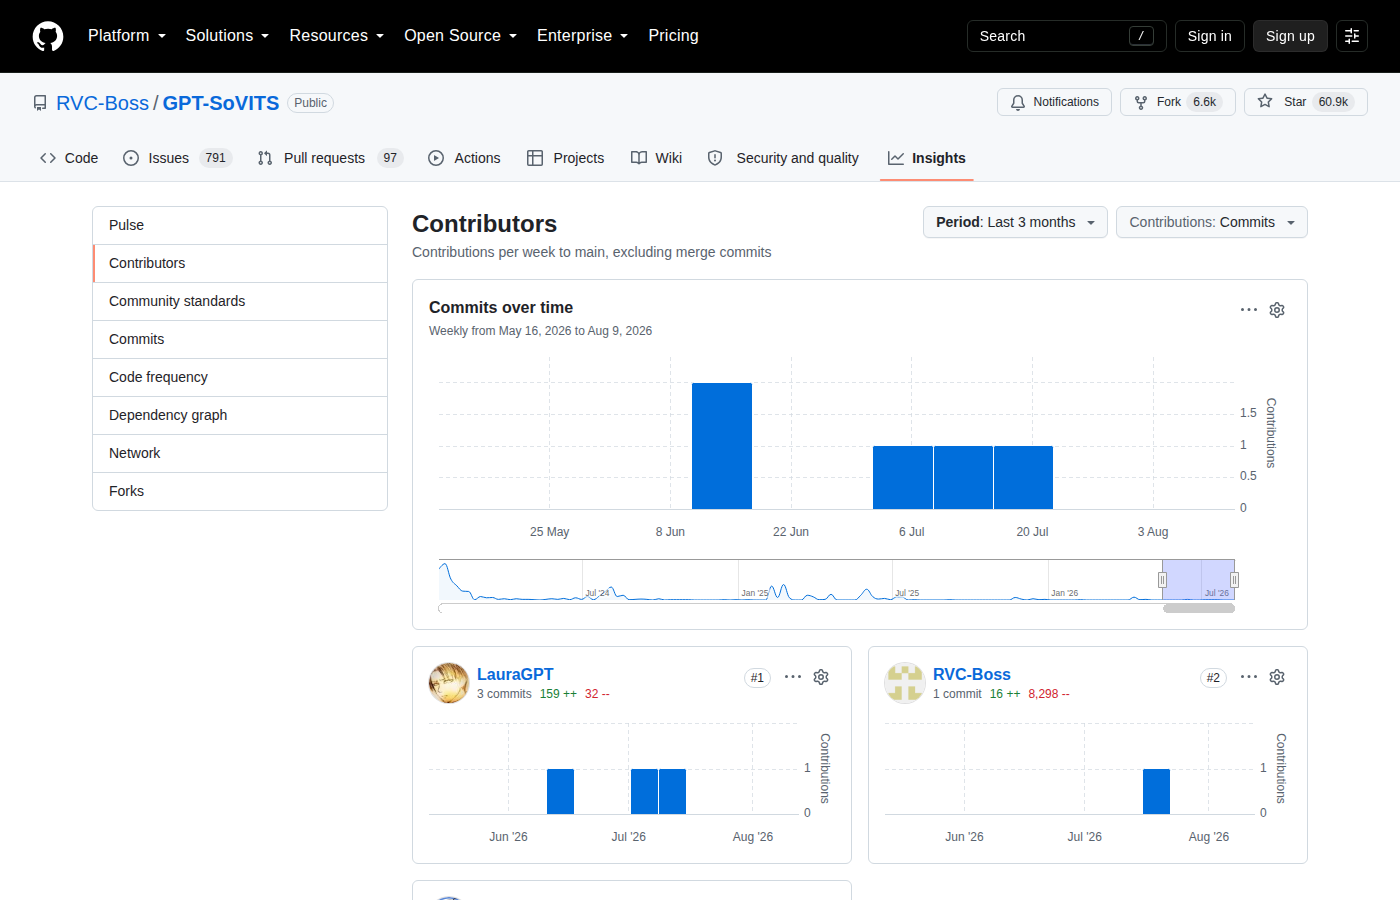Viewport: 1400px width, 900px height.
Task: Open three-dot menu on LauraGPT card
Action: coord(793,677)
